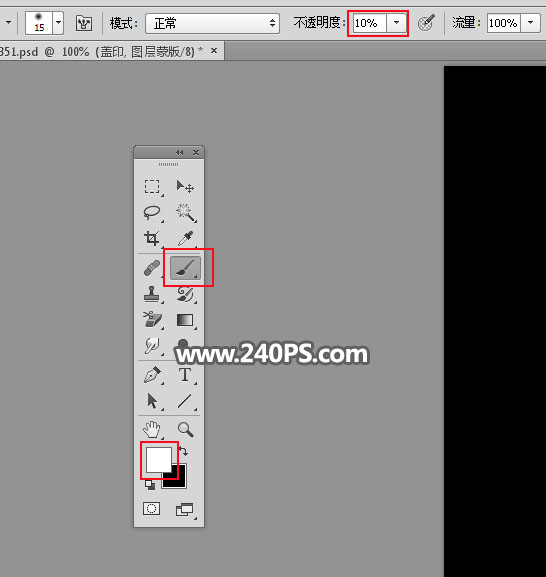This screenshot has height=577, width=546.
Task: Click the tools panel grip handle
Action: (x=169, y=164)
